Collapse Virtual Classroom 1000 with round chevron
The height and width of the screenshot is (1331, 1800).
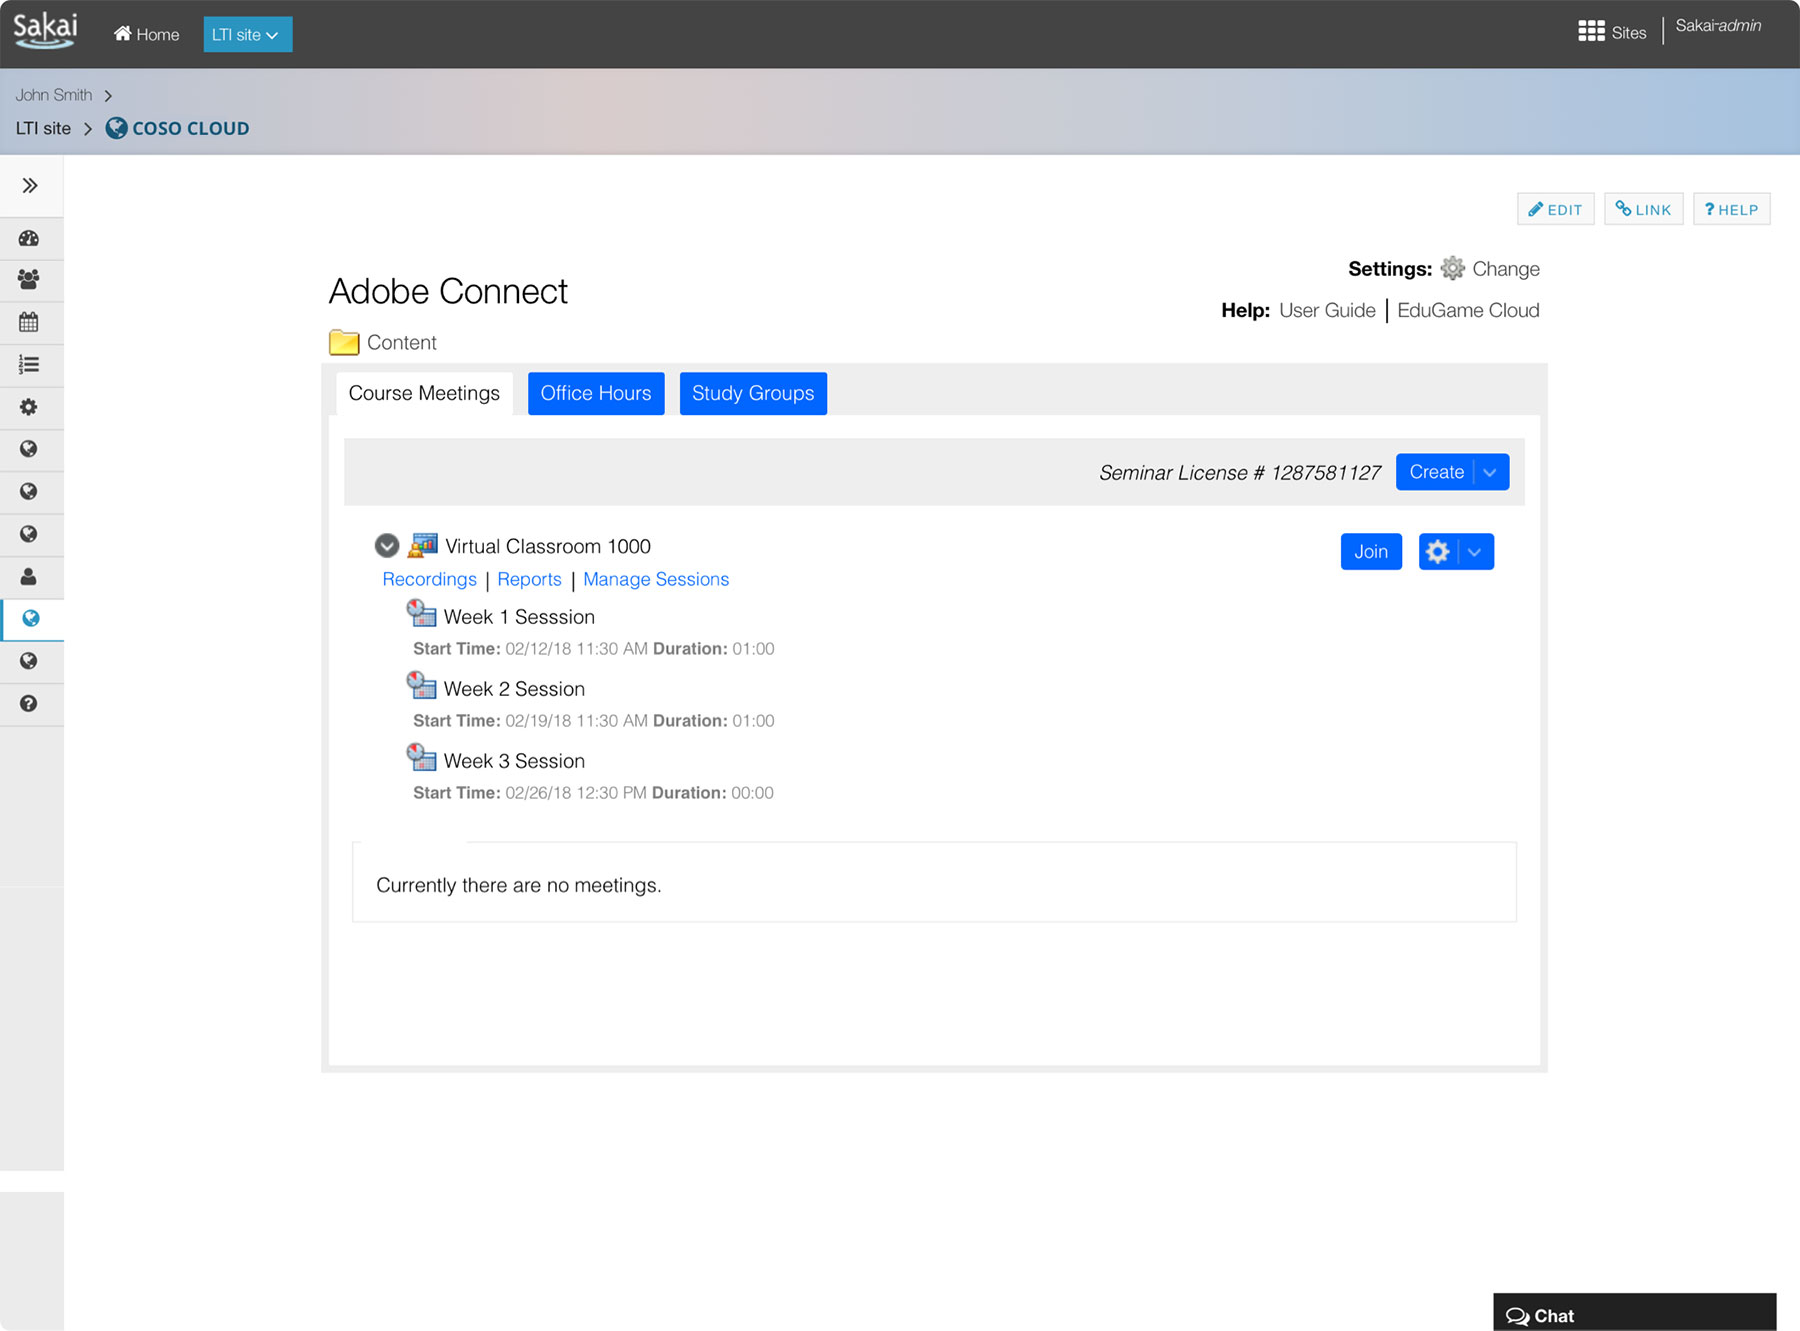(387, 546)
